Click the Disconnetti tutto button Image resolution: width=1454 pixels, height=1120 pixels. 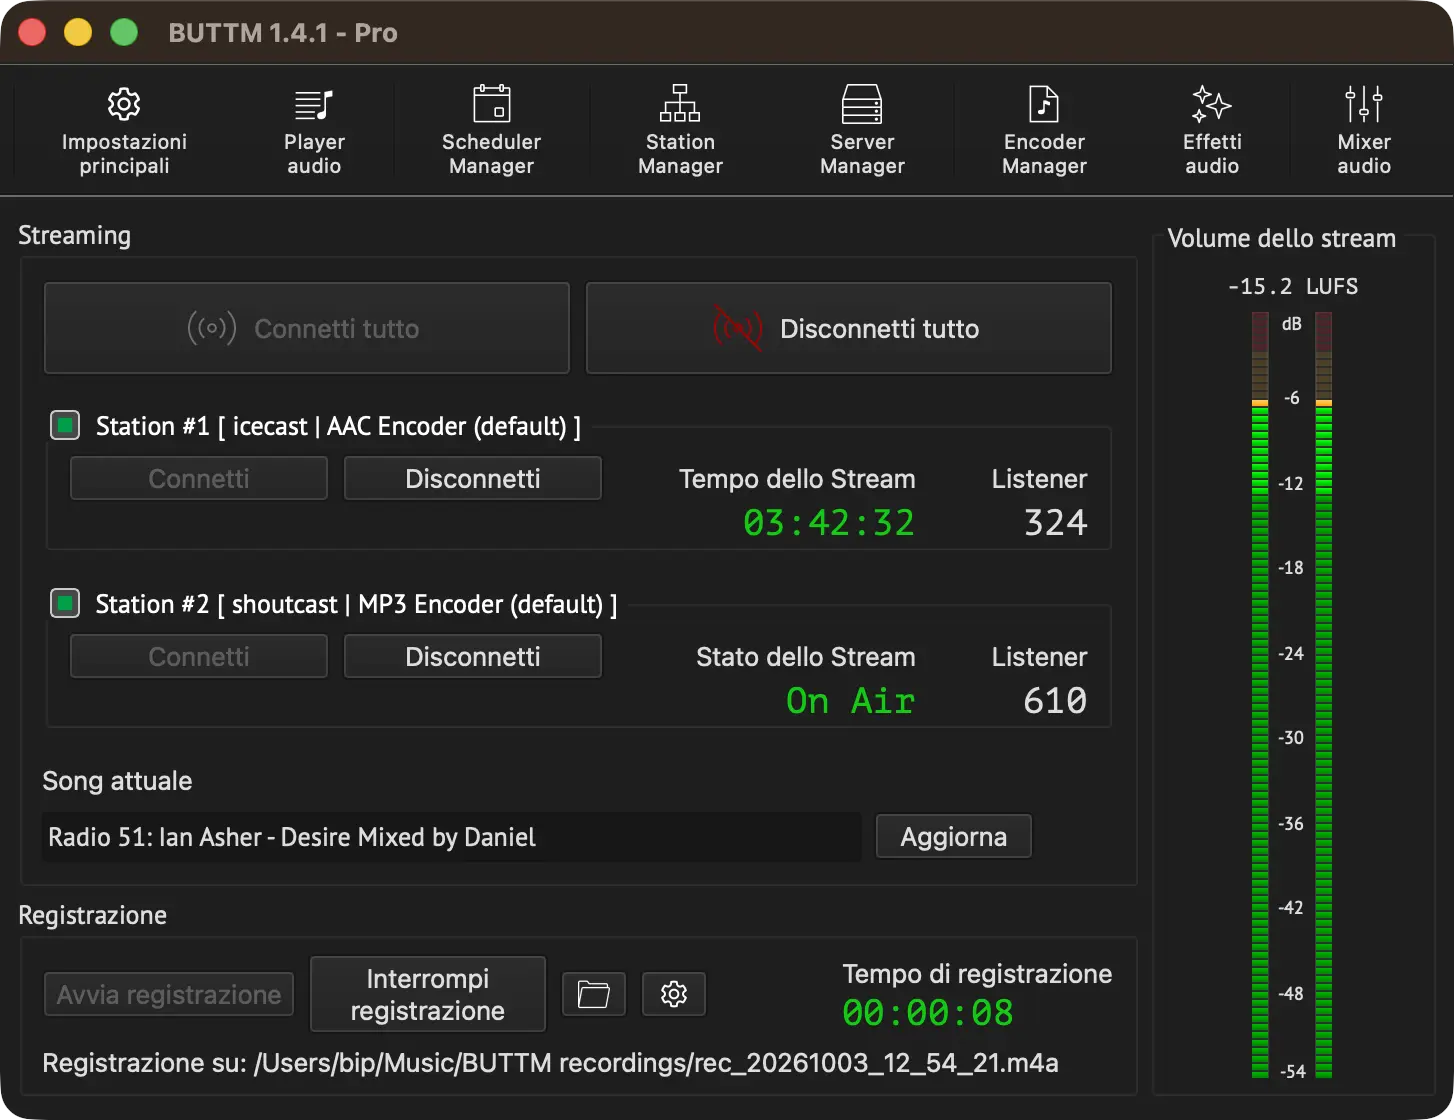[849, 328]
